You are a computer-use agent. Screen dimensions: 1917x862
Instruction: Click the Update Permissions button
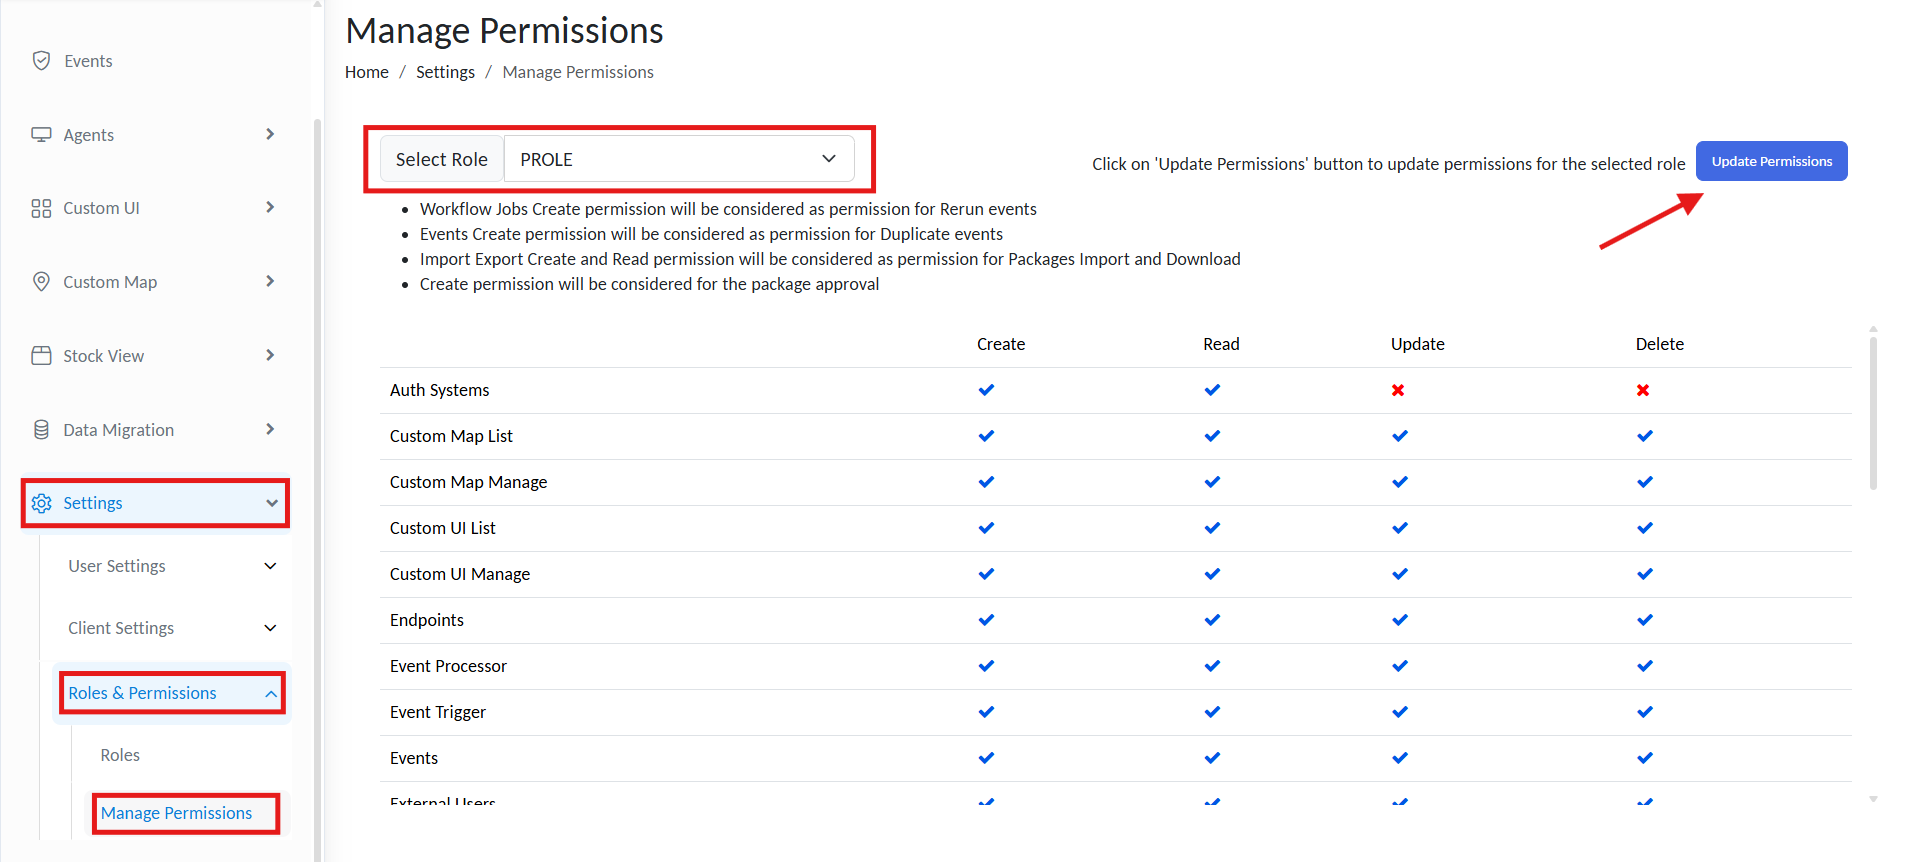click(x=1771, y=162)
